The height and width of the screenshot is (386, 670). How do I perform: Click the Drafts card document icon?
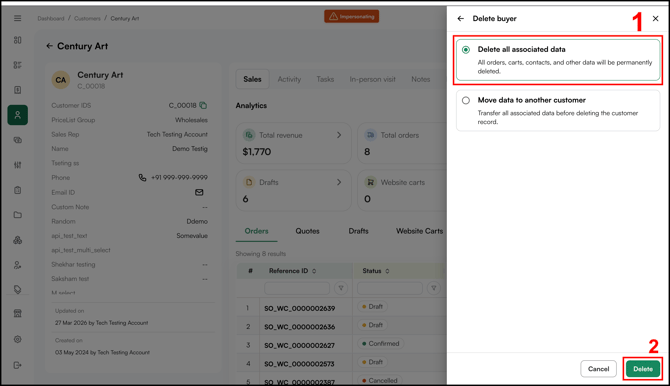tap(249, 182)
